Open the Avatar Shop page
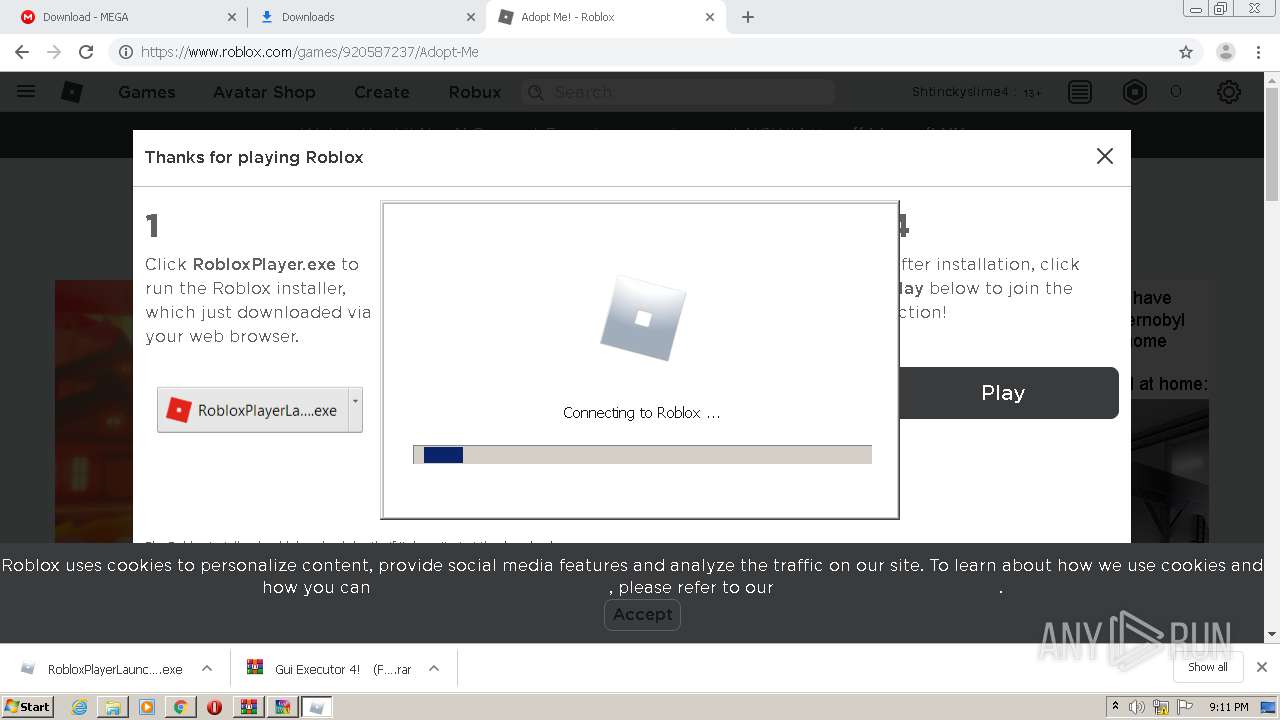1280x720 pixels. click(x=264, y=92)
